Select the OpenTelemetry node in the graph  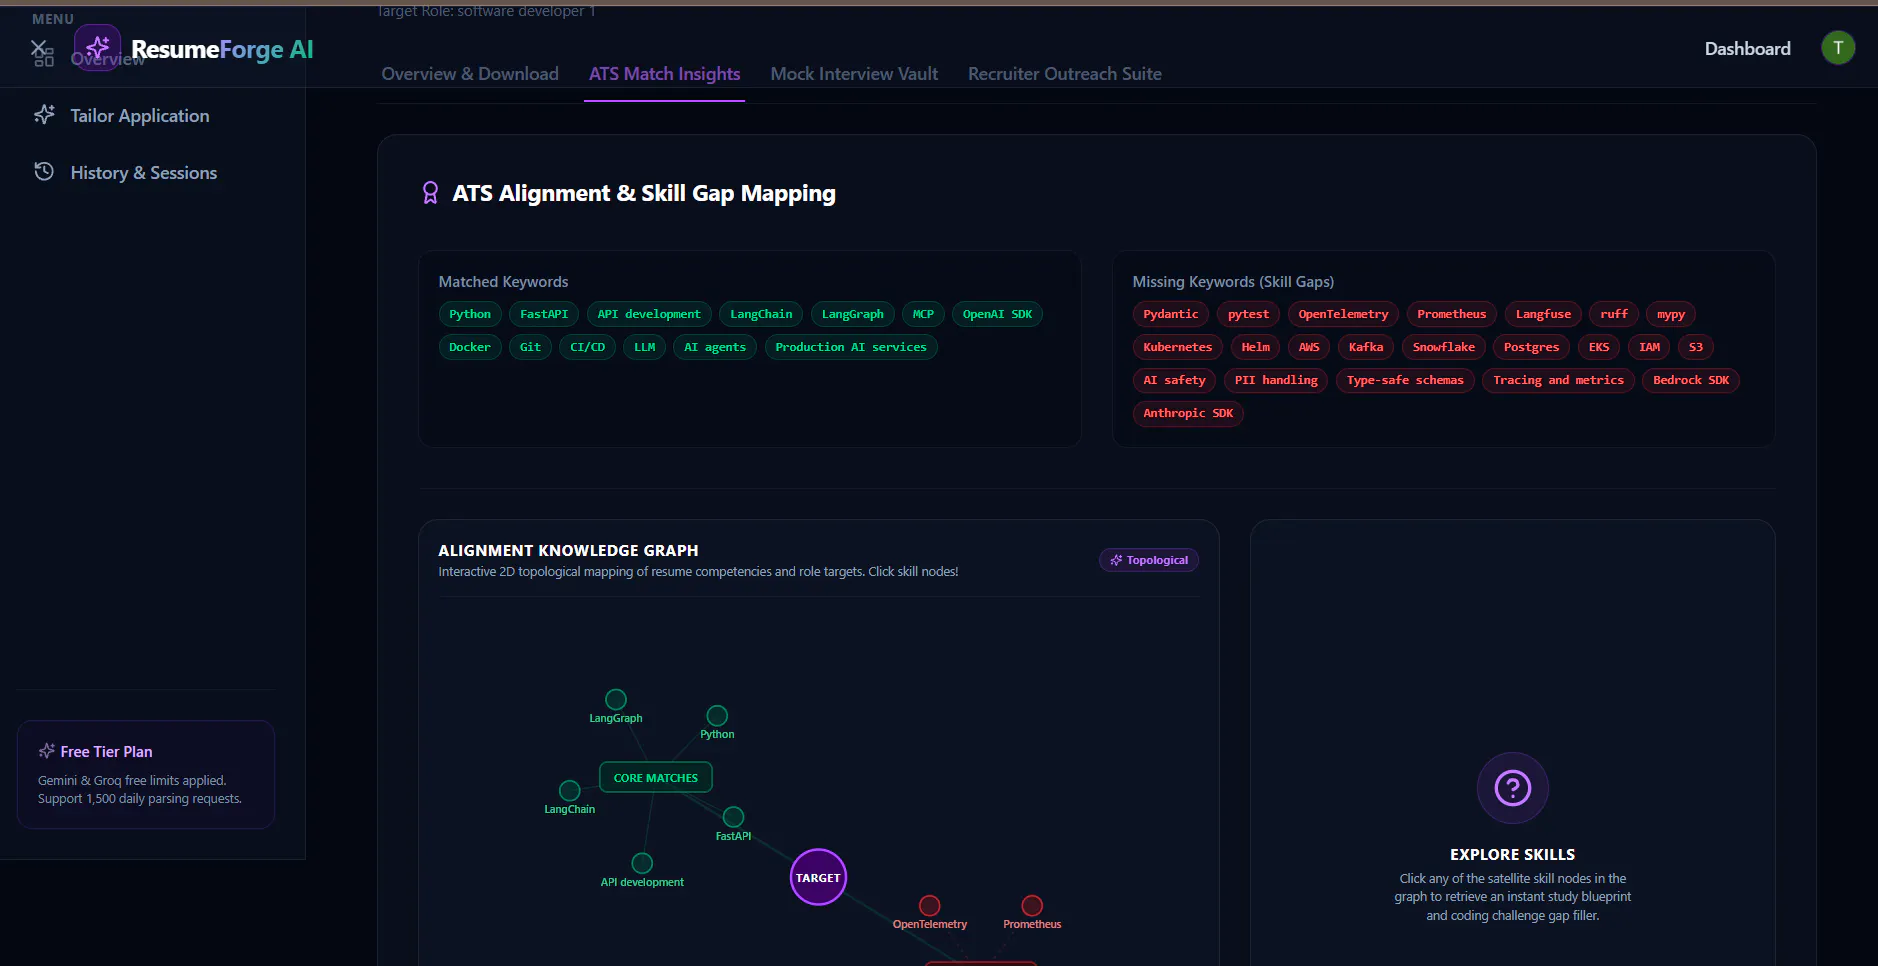pos(930,905)
